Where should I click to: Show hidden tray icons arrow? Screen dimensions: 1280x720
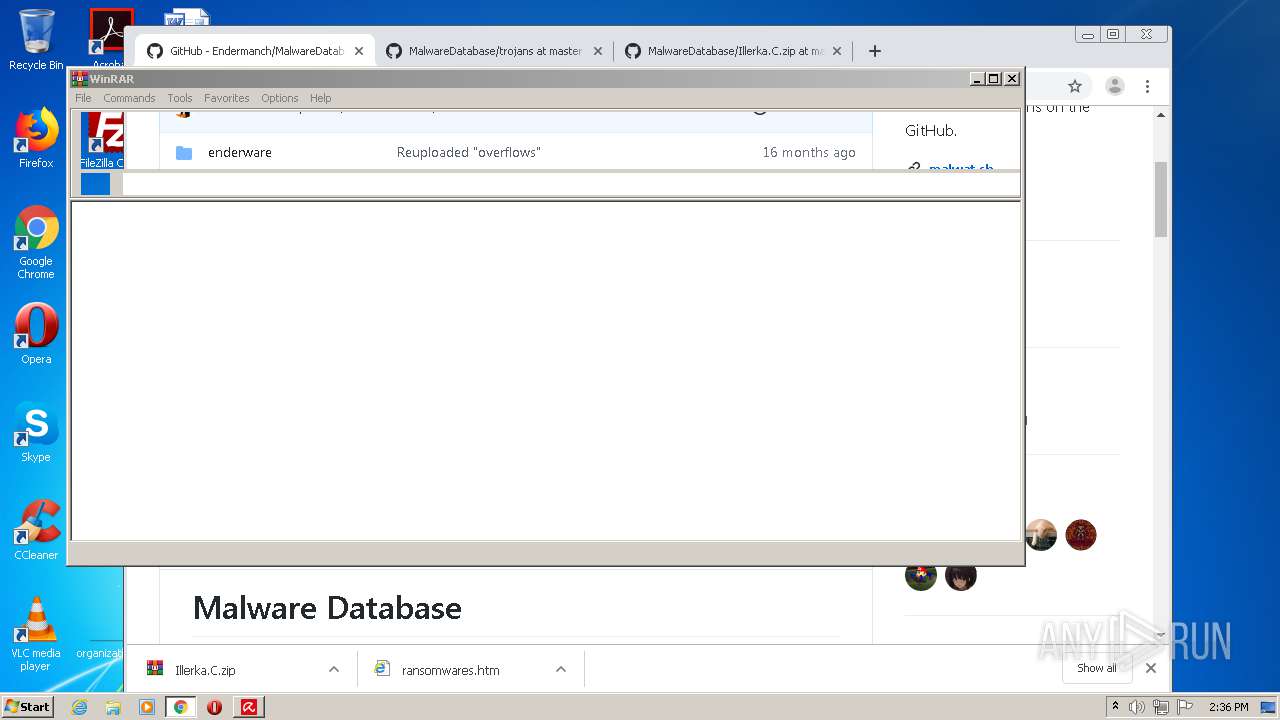[x=1115, y=707]
